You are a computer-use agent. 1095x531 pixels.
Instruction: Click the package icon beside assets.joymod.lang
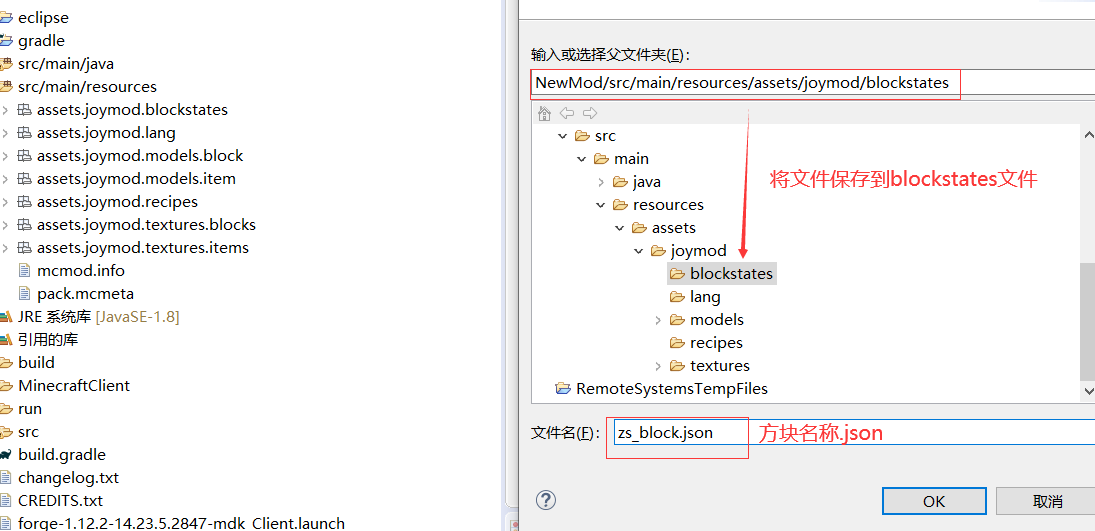[24, 133]
